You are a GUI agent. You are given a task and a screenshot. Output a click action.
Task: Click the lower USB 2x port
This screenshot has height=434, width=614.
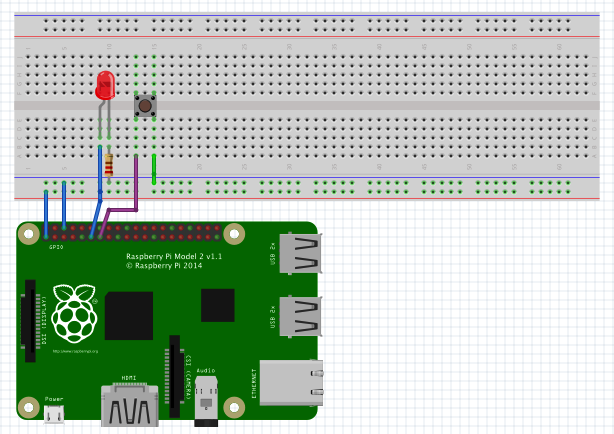(301, 316)
